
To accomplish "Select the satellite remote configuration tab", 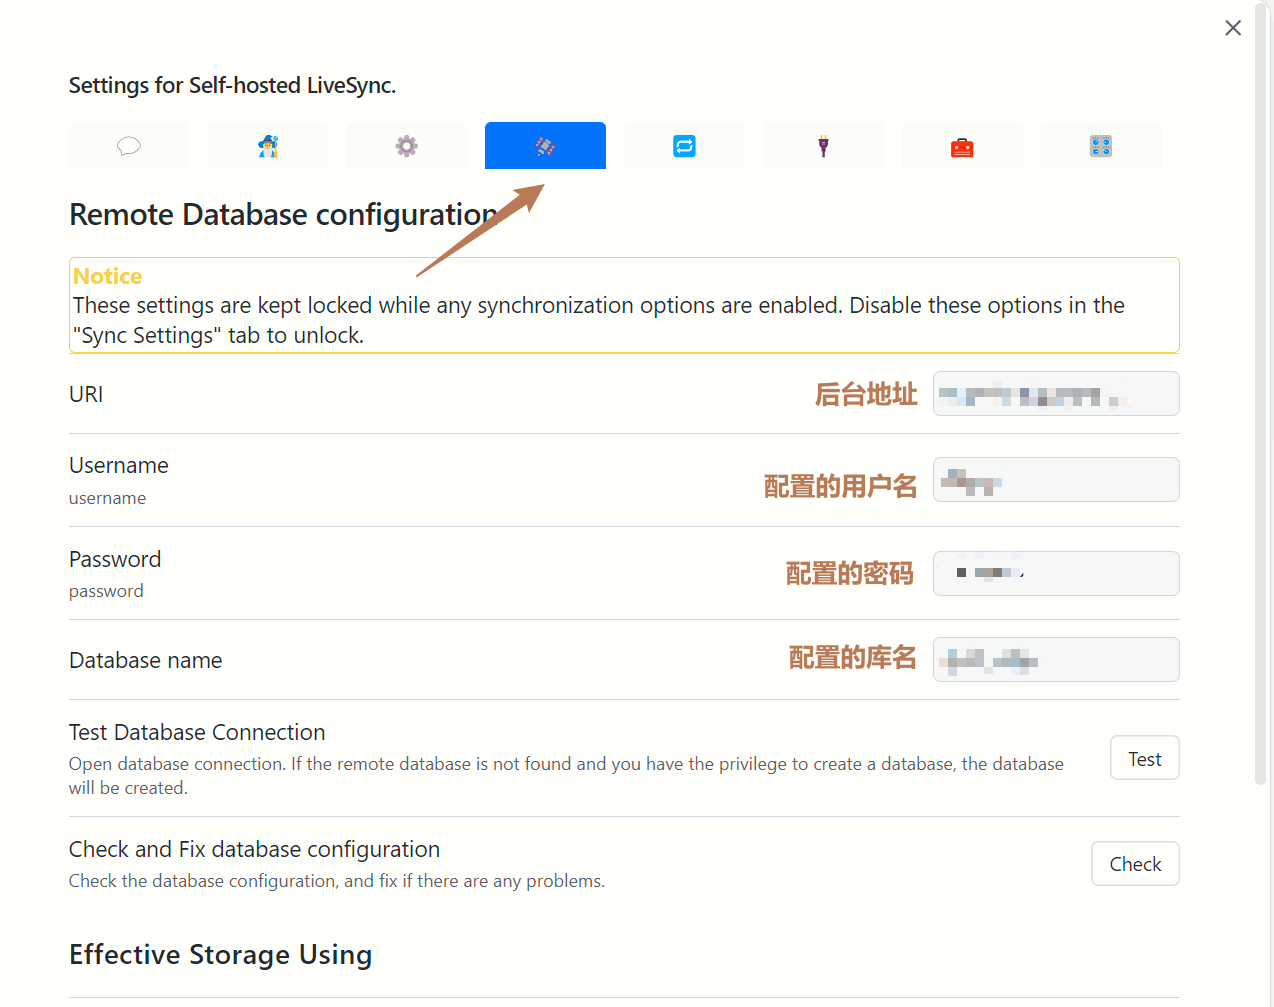I will pos(545,146).
